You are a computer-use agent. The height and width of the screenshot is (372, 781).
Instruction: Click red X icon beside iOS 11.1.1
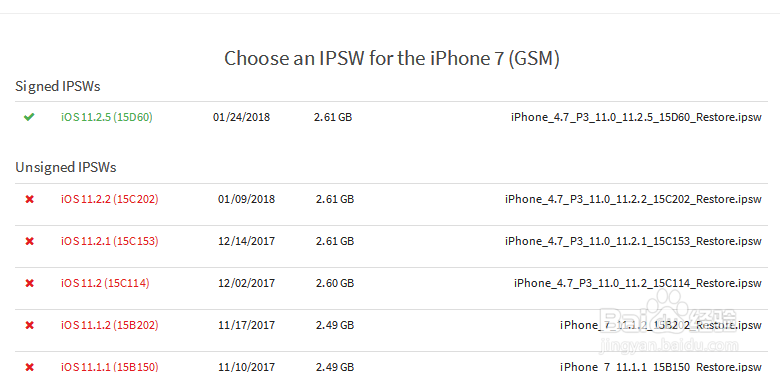[x=30, y=367]
